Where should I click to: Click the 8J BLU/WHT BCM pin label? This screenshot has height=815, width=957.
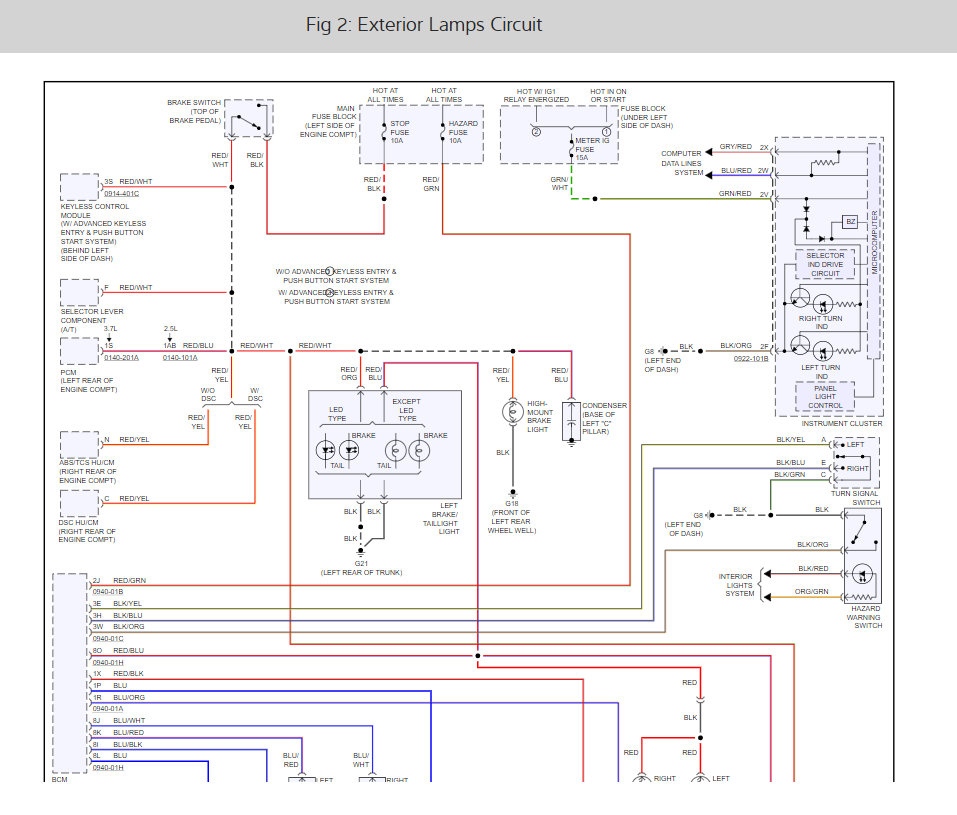click(118, 721)
